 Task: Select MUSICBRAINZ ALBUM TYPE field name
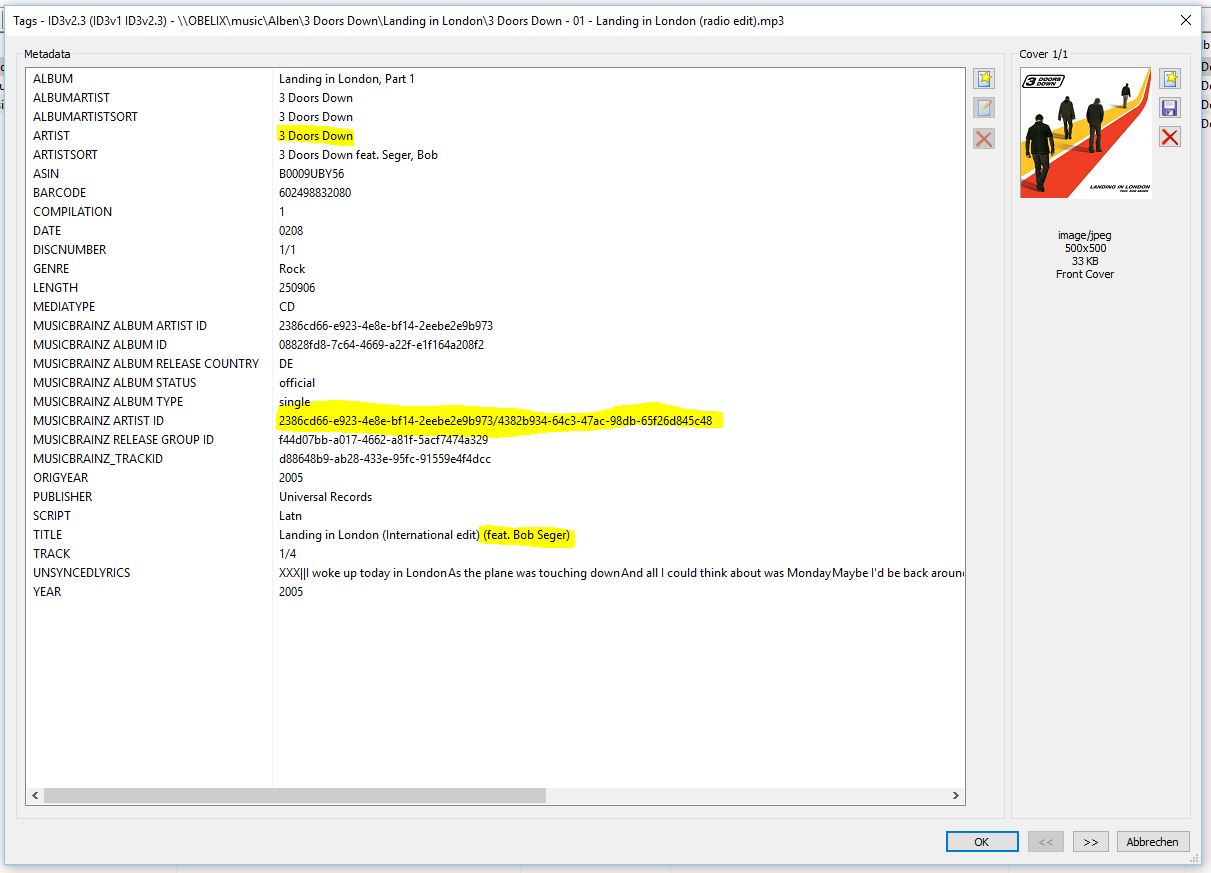point(108,402)
